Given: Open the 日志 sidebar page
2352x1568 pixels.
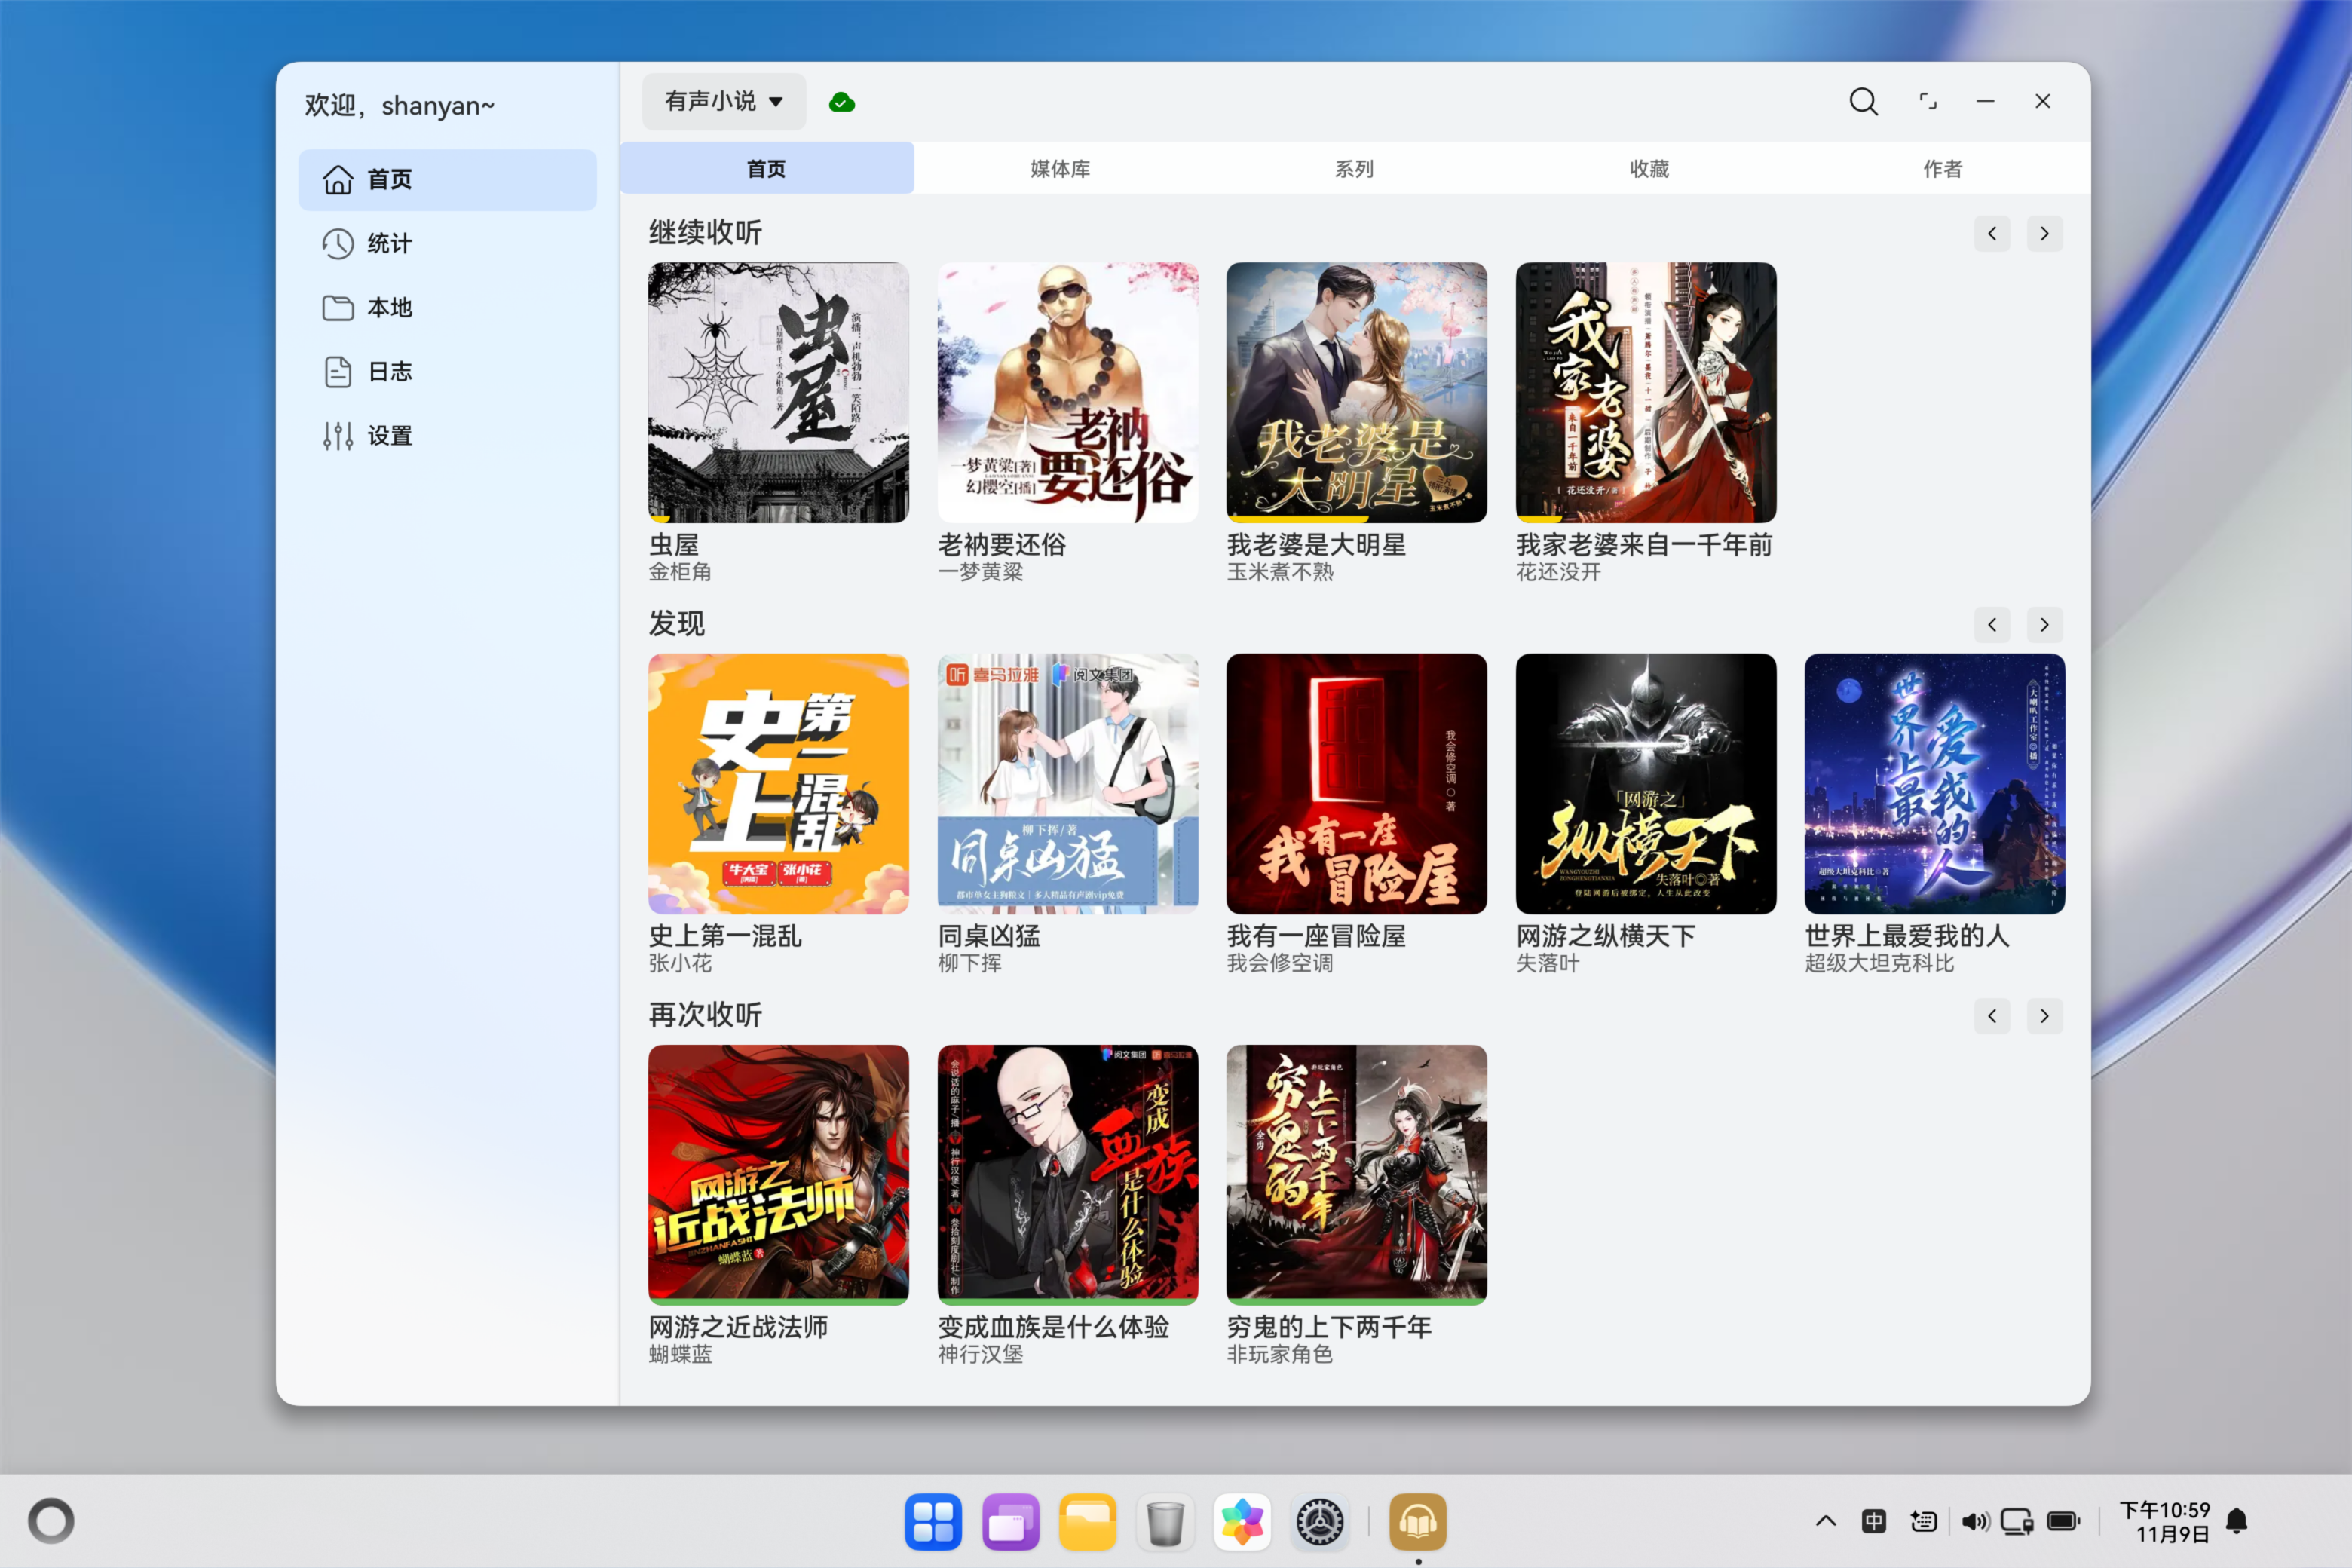Looking at the screenshot, I should (447, 372).
